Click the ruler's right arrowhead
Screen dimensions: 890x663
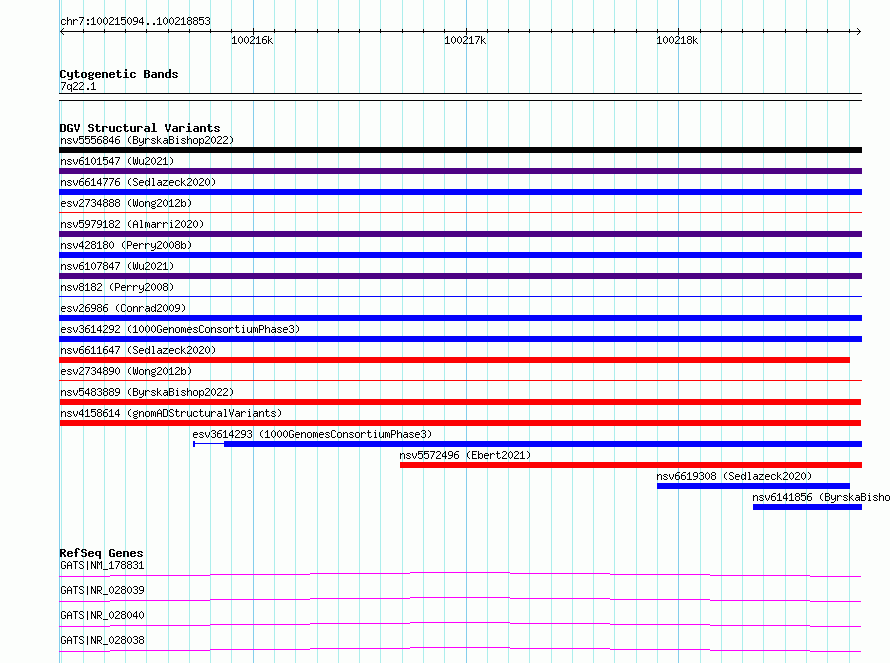[x=859, y=32]
